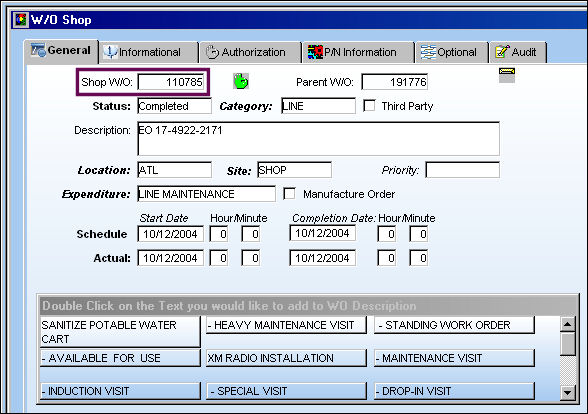The height and width of the screenshot is (414, 588).
Task: Enable the Manufacture Order checkbox
Action: pos(289,194)
